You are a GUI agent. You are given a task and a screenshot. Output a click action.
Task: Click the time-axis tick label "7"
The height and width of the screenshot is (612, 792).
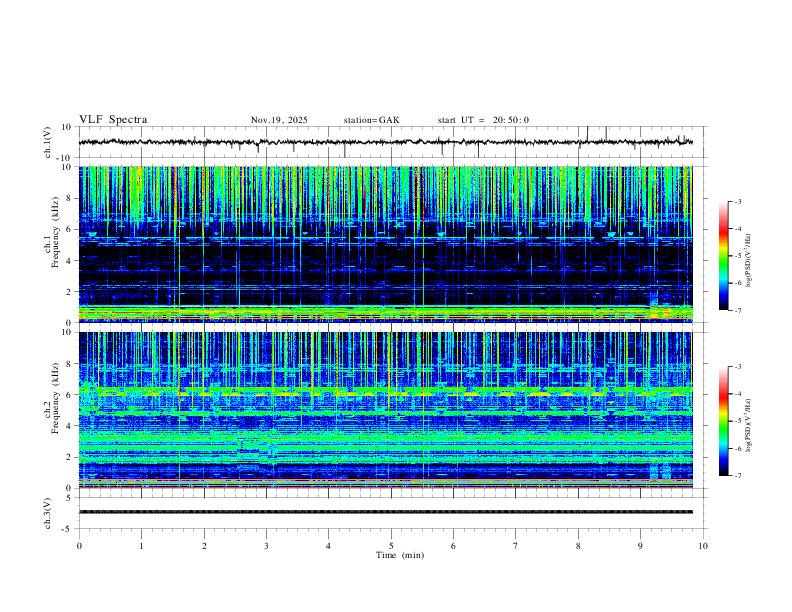(516, 546)
